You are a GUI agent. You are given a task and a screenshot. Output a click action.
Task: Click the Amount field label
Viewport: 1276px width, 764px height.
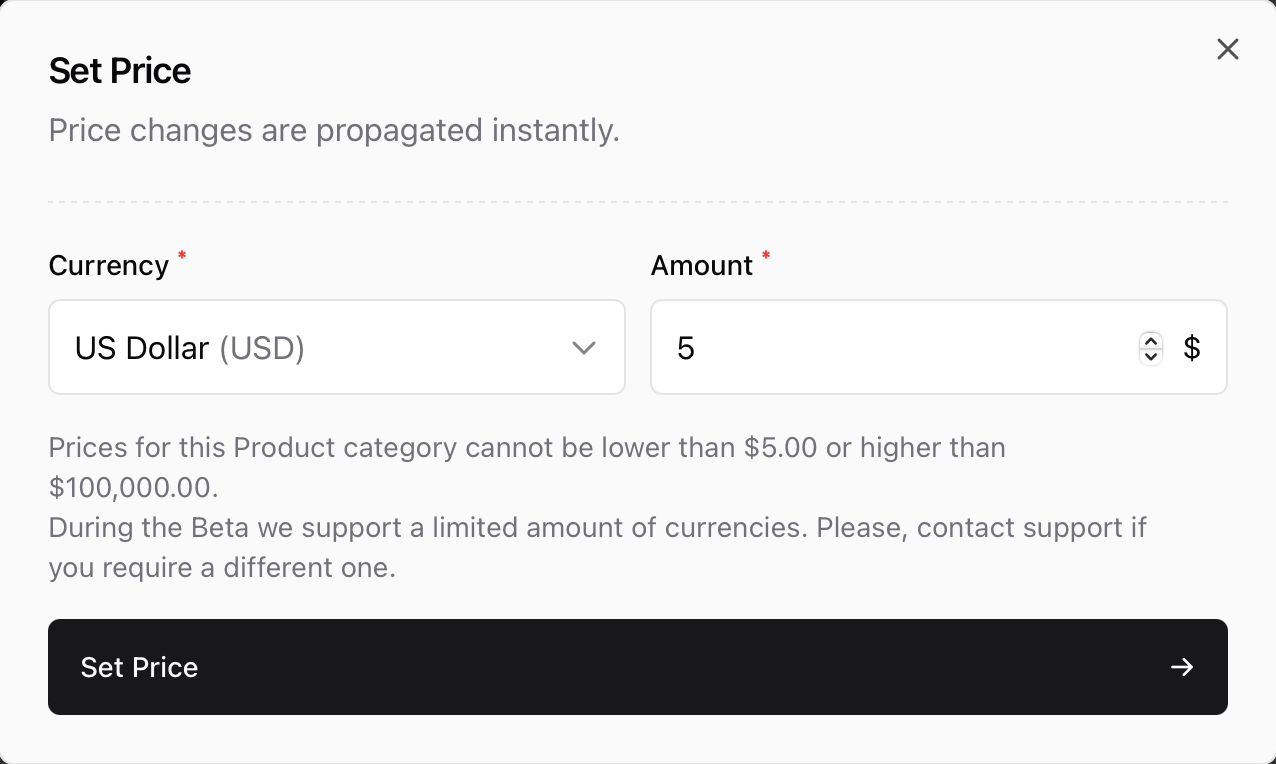(x=702, y=265)
